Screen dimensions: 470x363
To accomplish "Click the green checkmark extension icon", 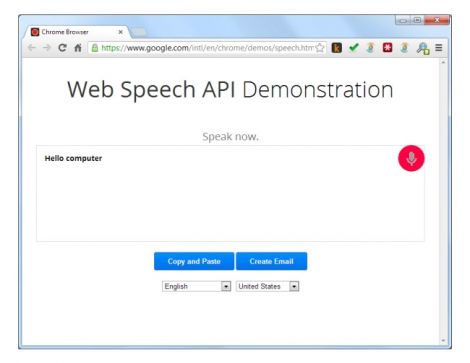I will point(354,48).
